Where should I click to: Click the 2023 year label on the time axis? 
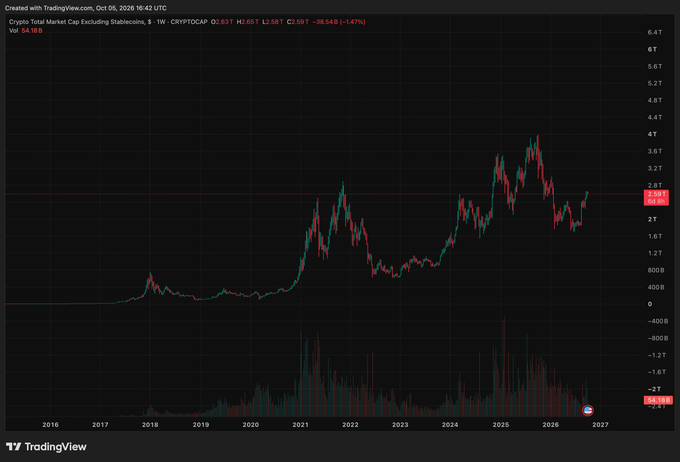click(400, 425)
